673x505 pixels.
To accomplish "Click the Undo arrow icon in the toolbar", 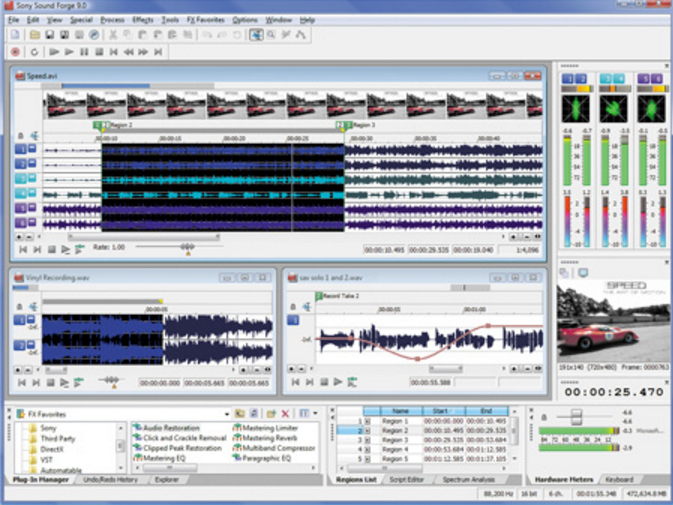I will pos(207,35).
